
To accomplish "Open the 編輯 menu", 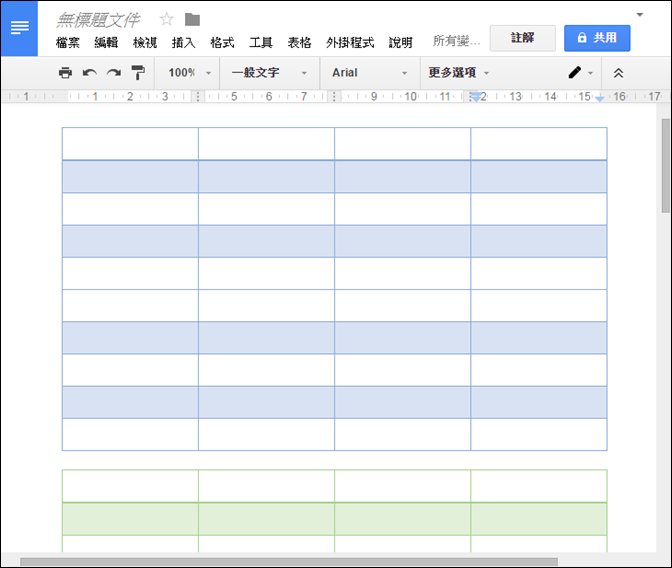I will tap(106, 42).
